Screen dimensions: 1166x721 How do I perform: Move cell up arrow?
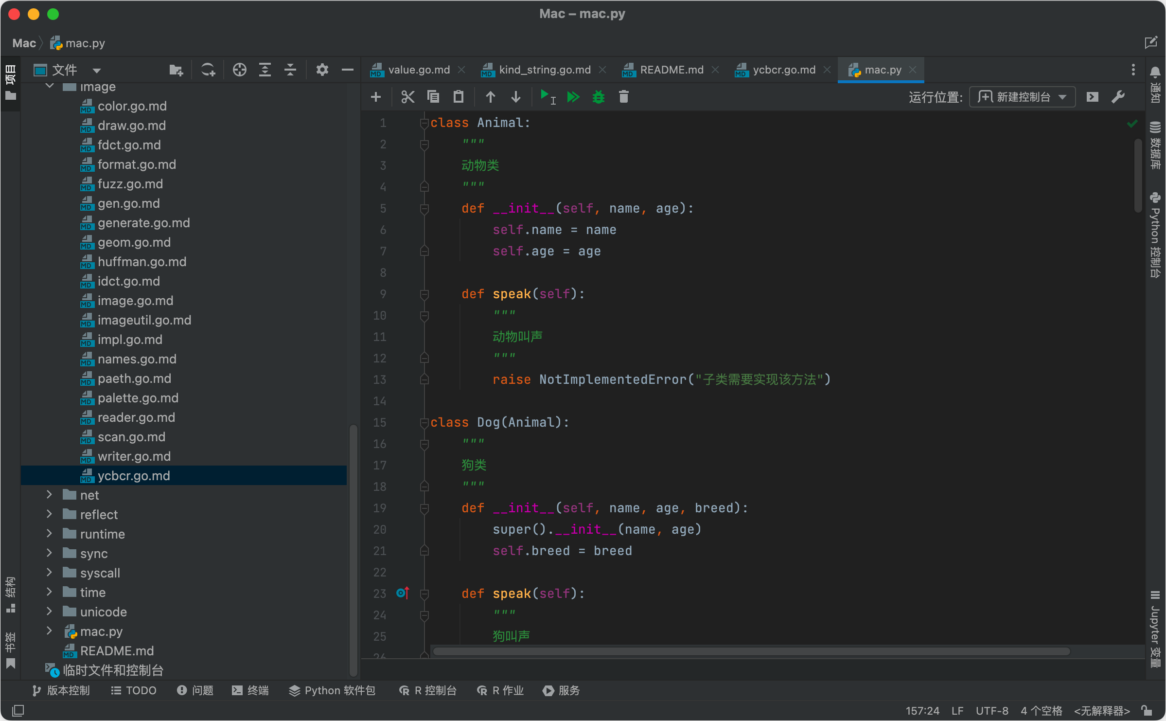[x=490, y=97]
